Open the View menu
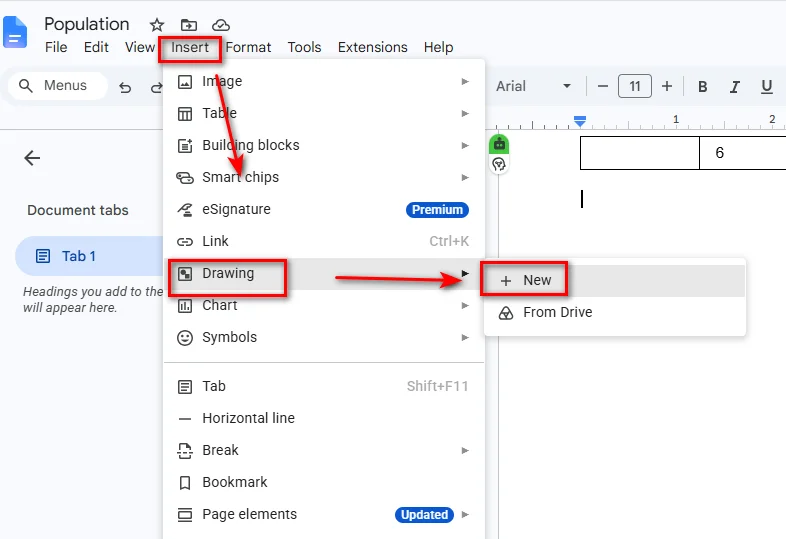 click(139, 47)
